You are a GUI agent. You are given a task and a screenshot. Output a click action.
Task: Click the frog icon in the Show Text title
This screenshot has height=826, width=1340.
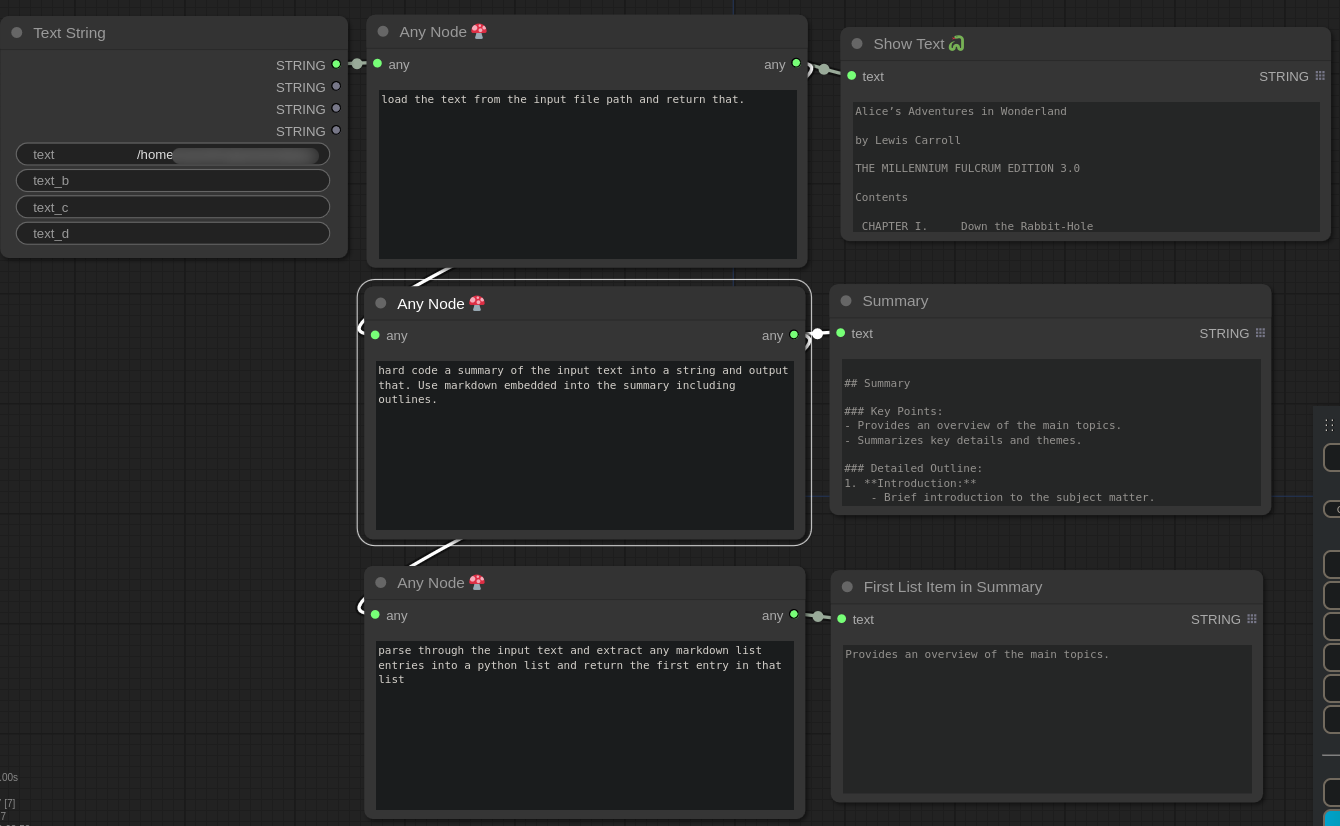[x=956, y=43]
